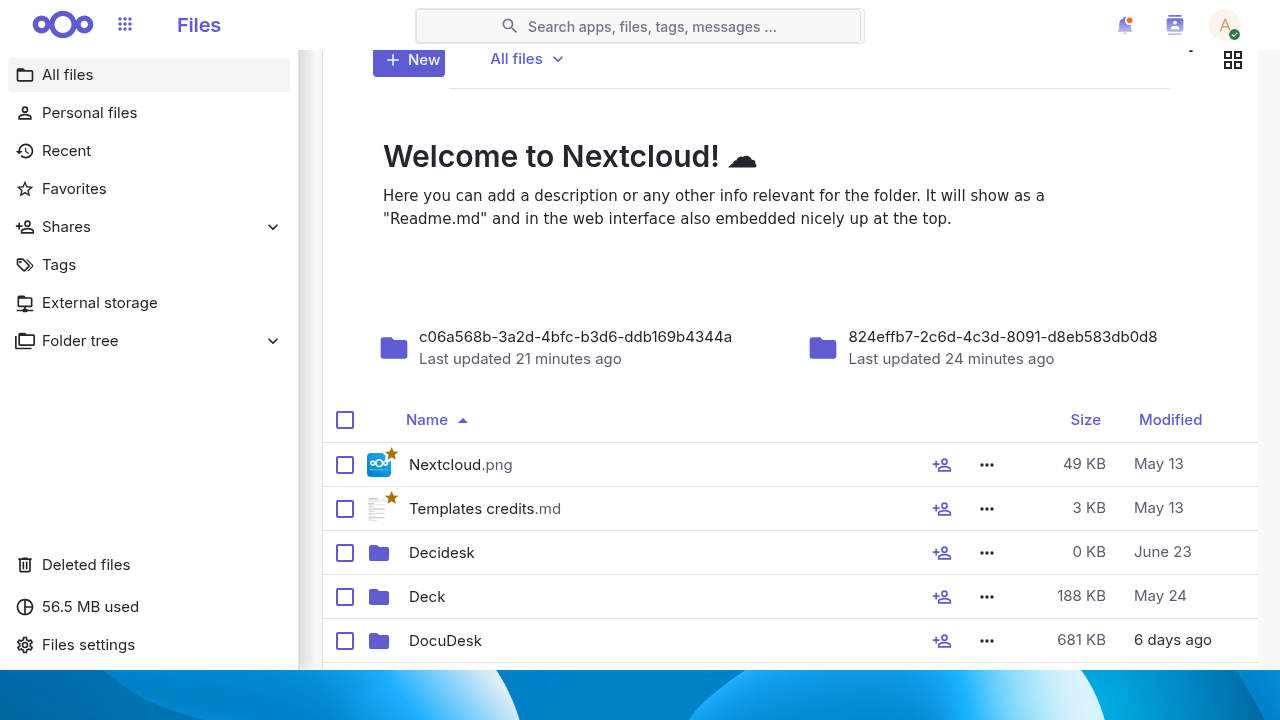Open the Decidesk folder name
This screenshot has width=1280, height=720.
tap(442, 553)
